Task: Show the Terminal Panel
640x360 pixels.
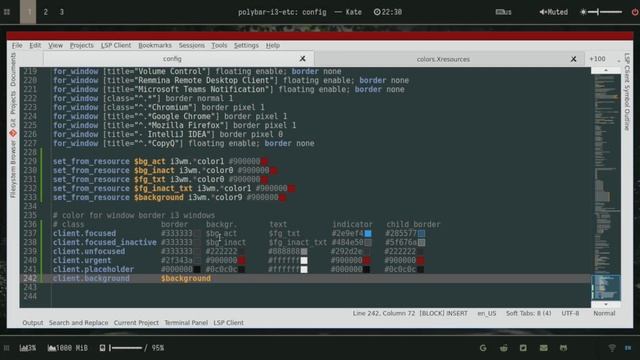Action: pos(186,322)
